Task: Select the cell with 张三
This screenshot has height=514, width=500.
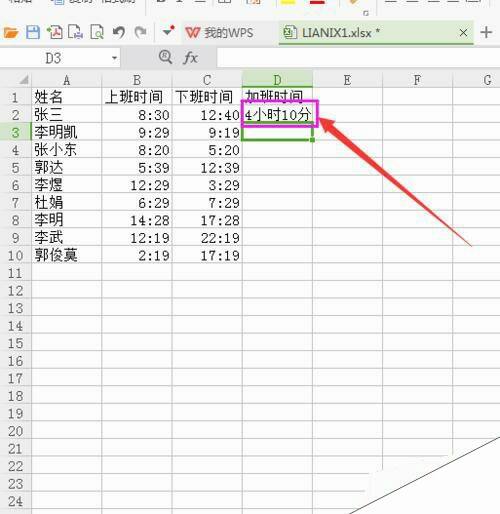Action: [66, 115]
